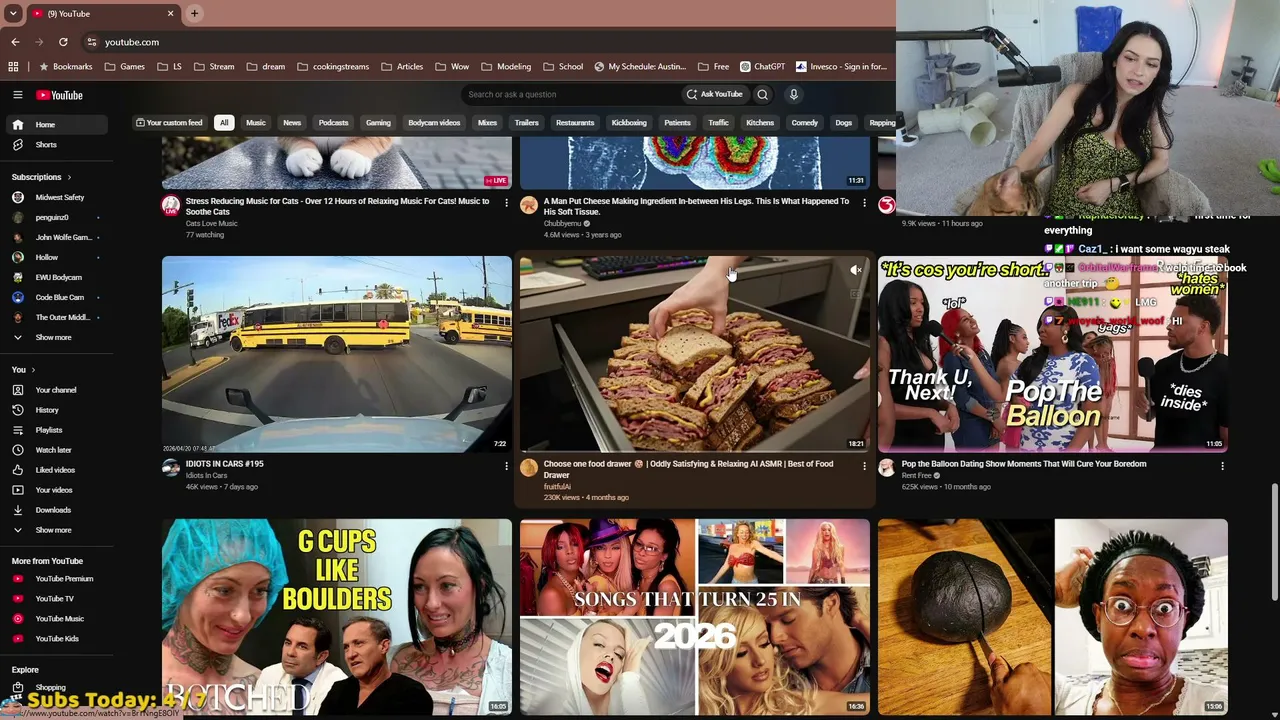This screenshot has width=1280, height=720.
Task: Close the YouTube browser tab
Action: pos(170,13)
